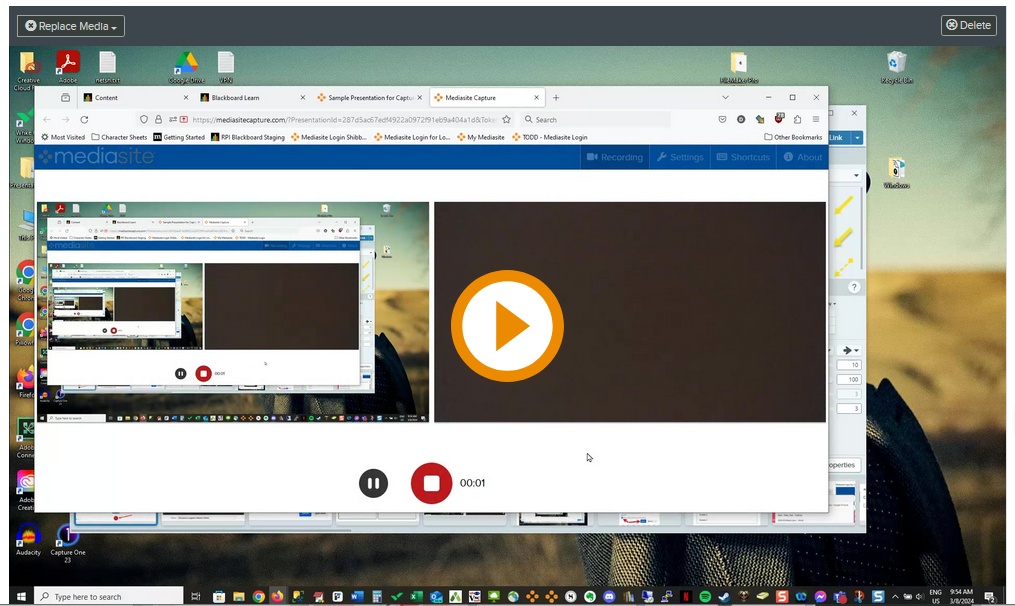Click the mediasite logo
1015x606 pixels.
pyautogui.click(x=97, y=157)
